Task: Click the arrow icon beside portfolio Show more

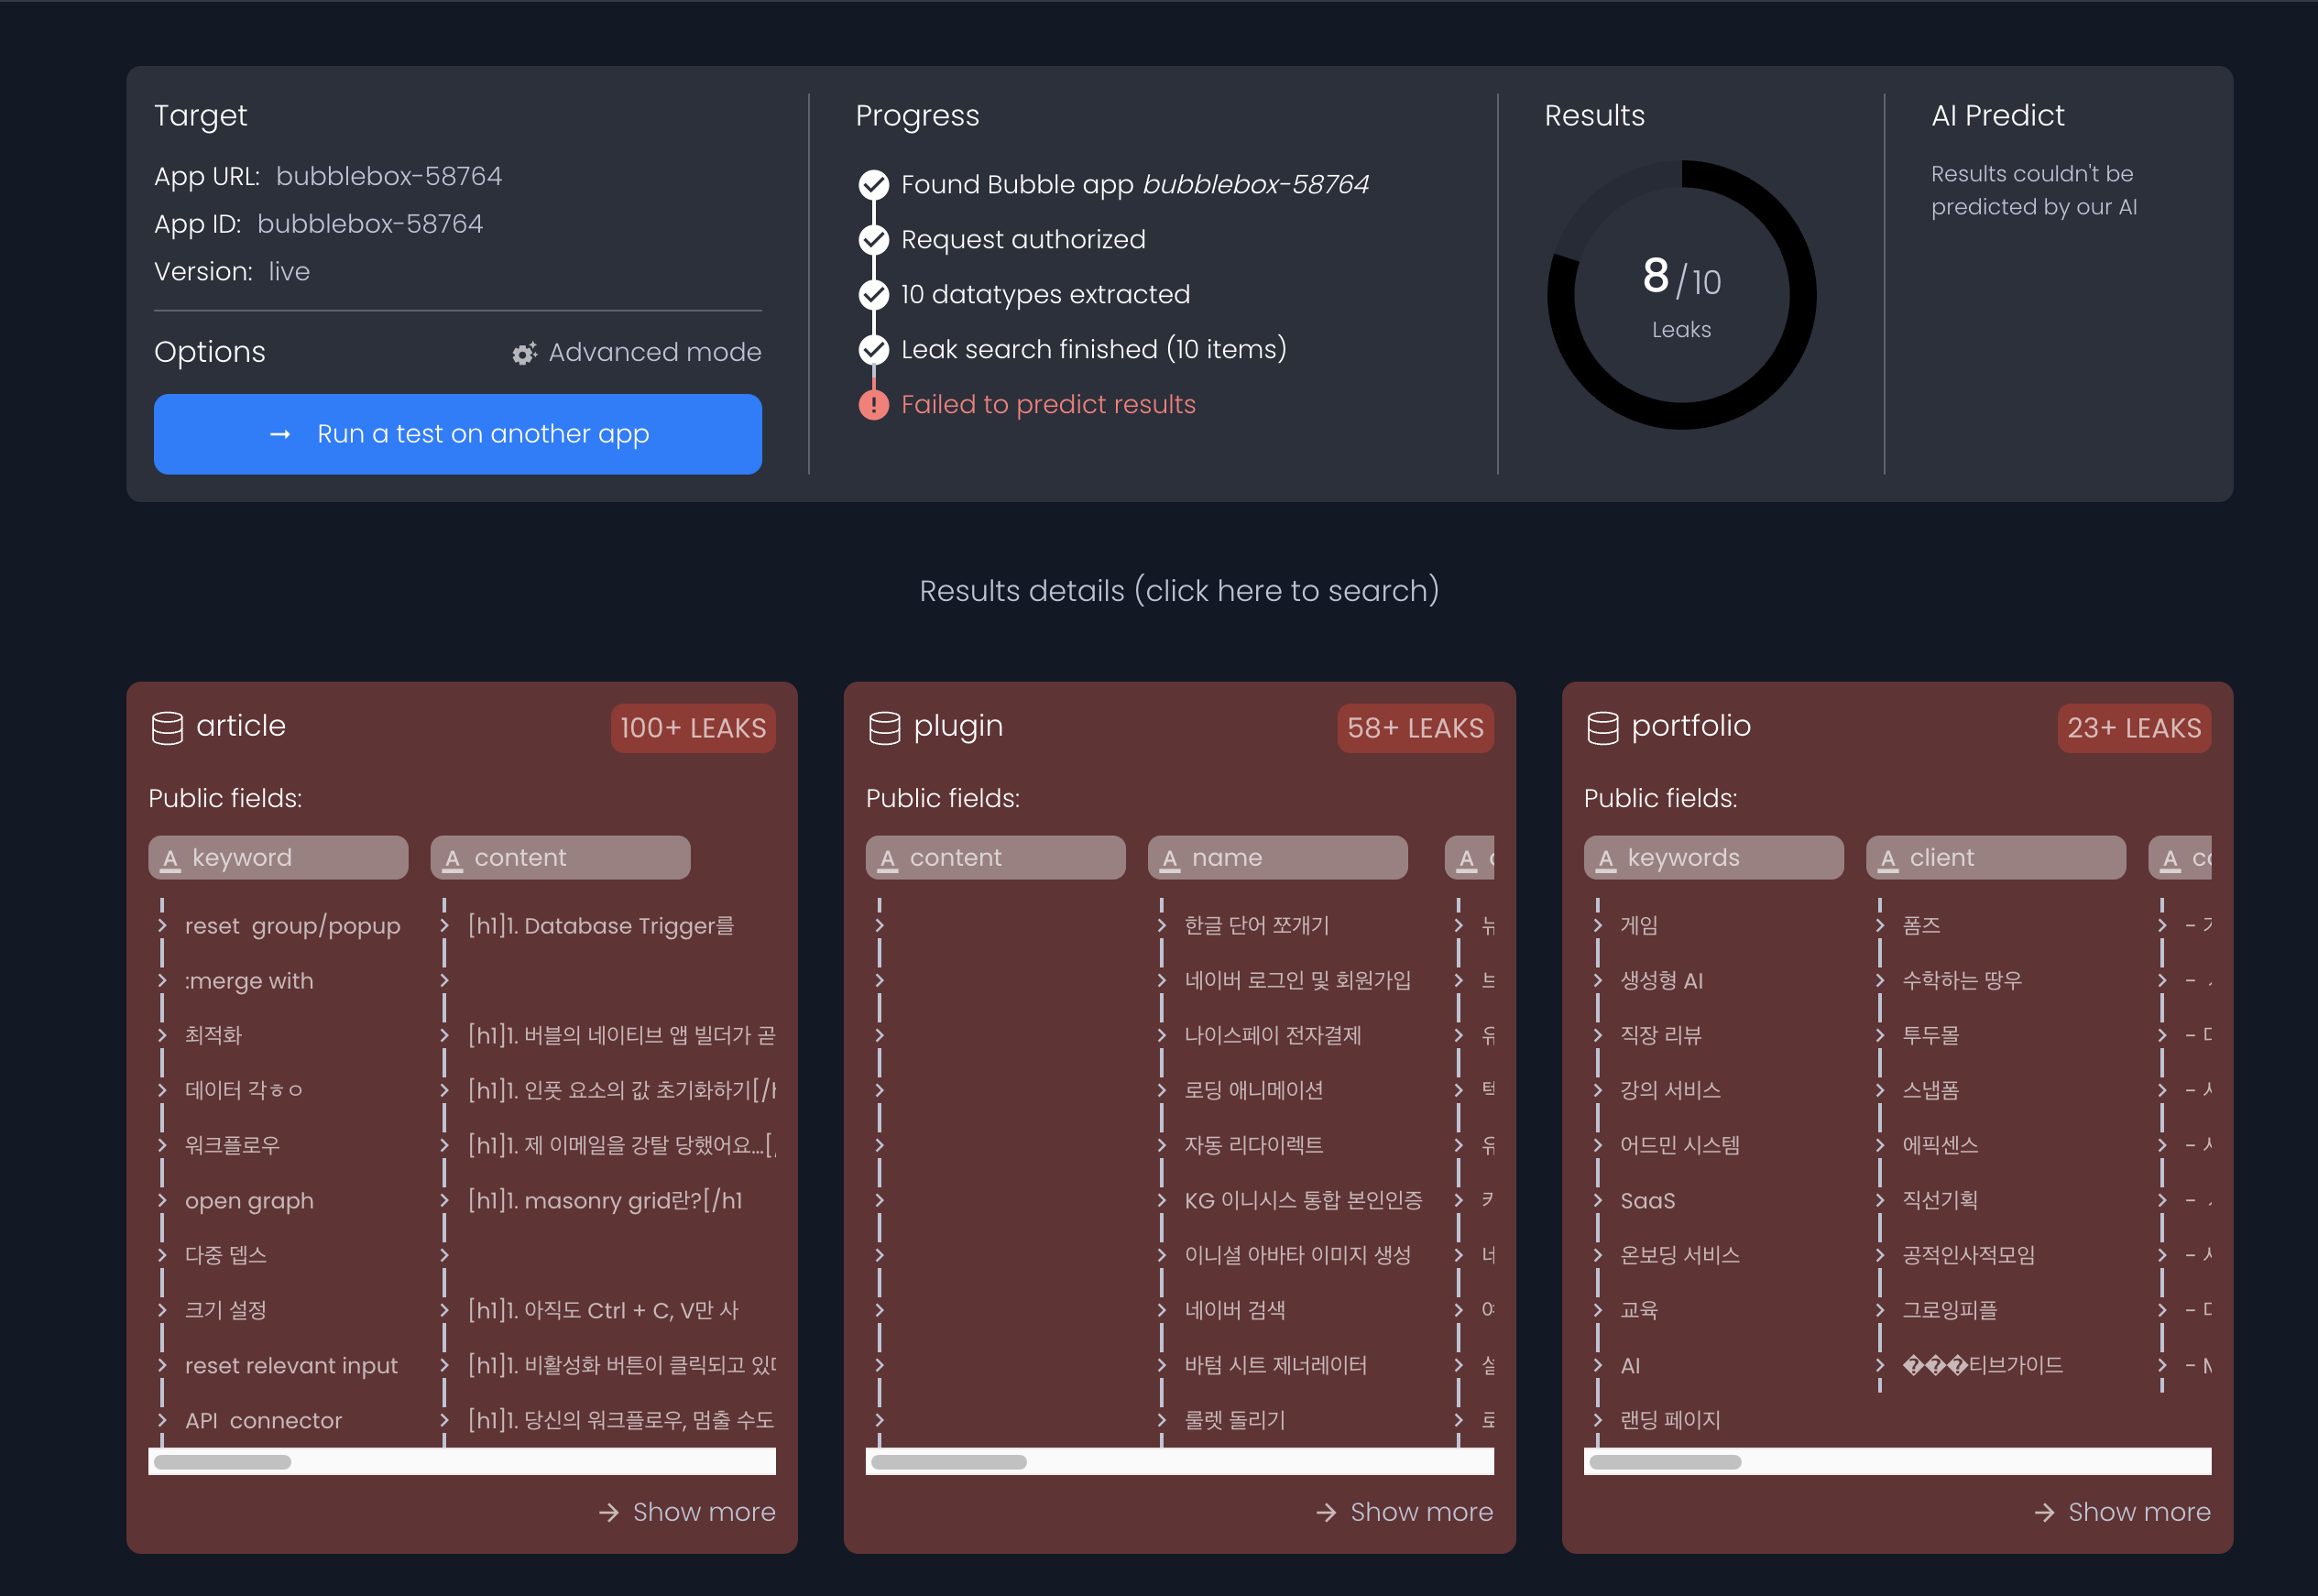Action: click(2044, 1512)
